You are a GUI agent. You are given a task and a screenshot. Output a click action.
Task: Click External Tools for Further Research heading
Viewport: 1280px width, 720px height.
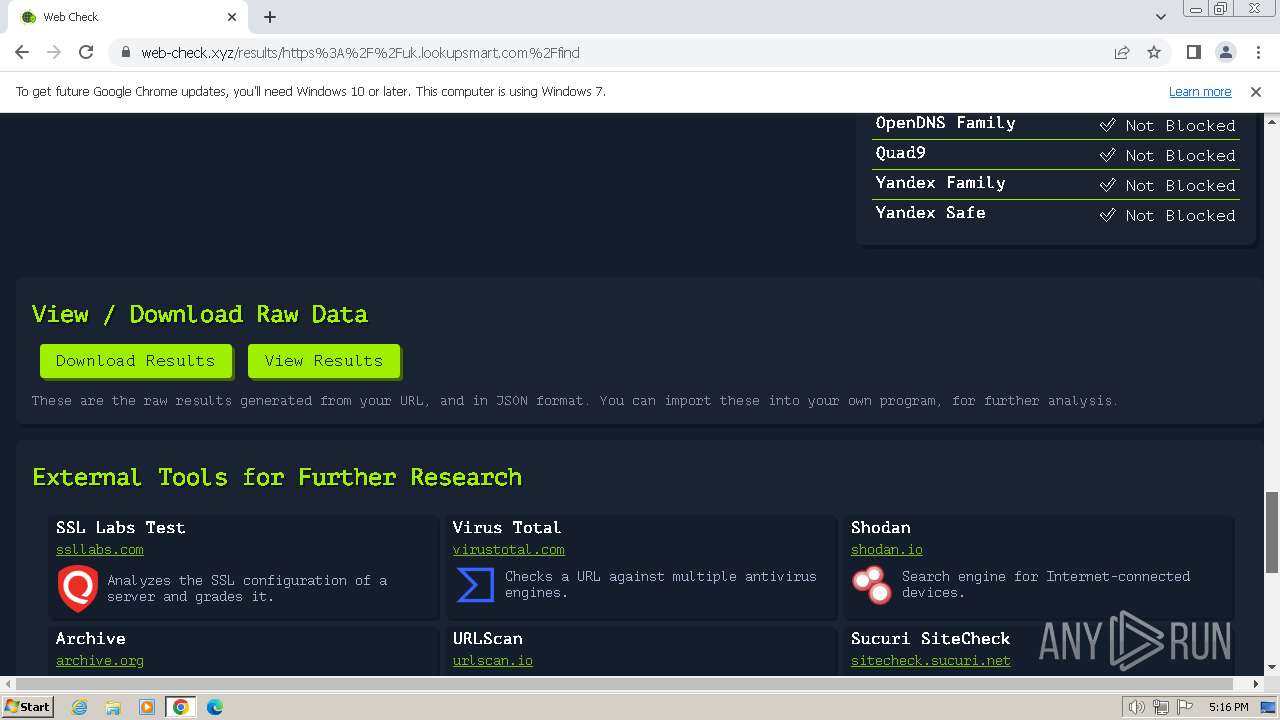[x=277, y=477]
